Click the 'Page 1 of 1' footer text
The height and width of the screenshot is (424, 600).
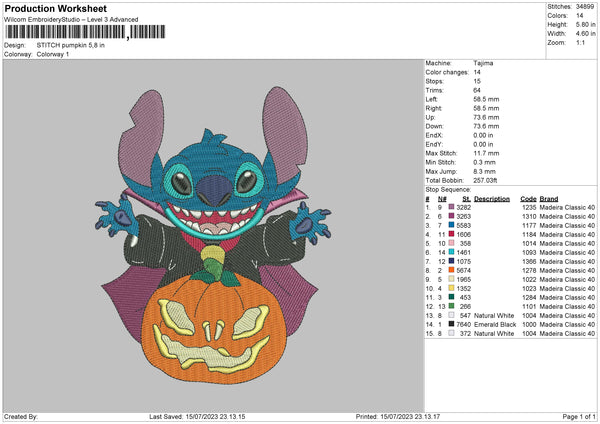pos(579,417)
